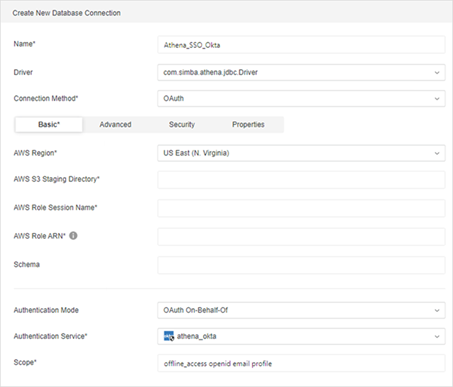Viewport: 453px width, 387px height.
Task: Click the athena_okta service icon
Action: (x=169, y=336)
